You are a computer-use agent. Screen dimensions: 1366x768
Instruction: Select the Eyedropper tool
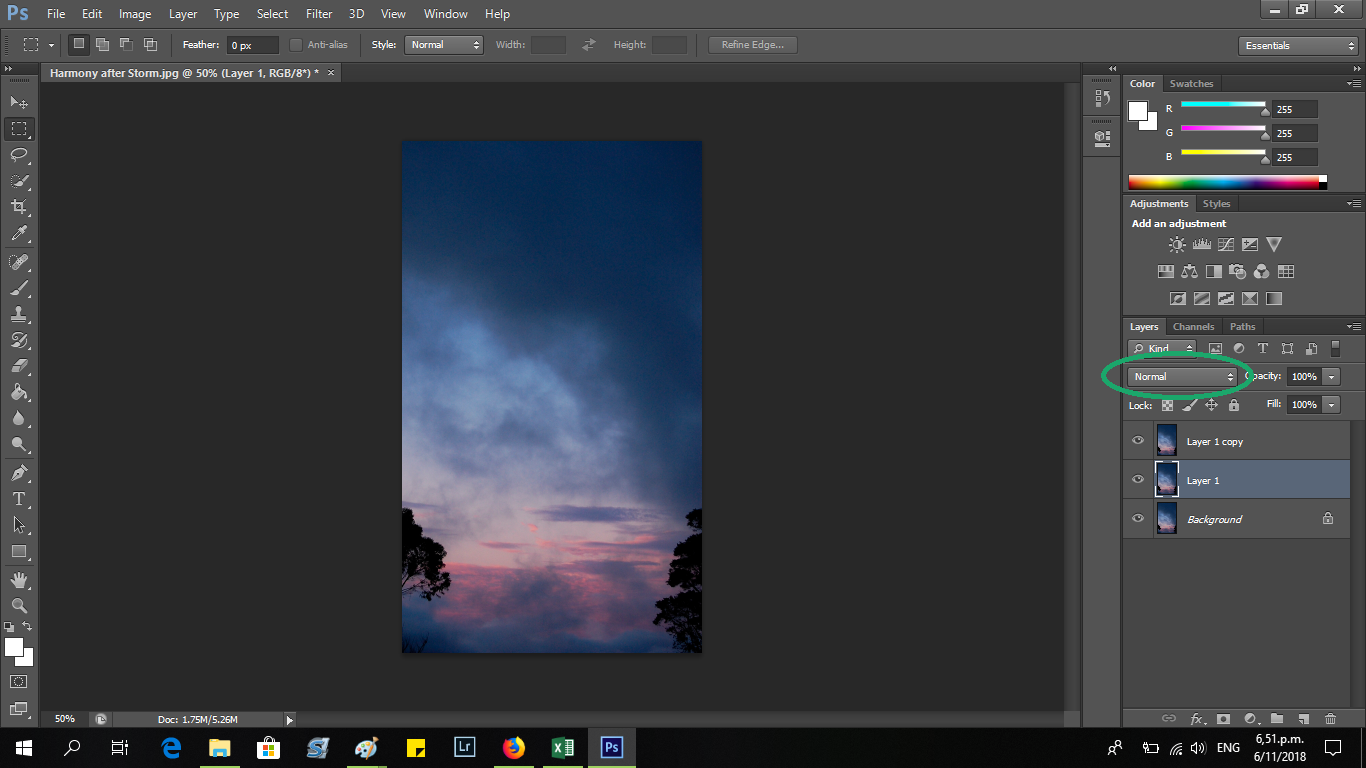(19, 234)
